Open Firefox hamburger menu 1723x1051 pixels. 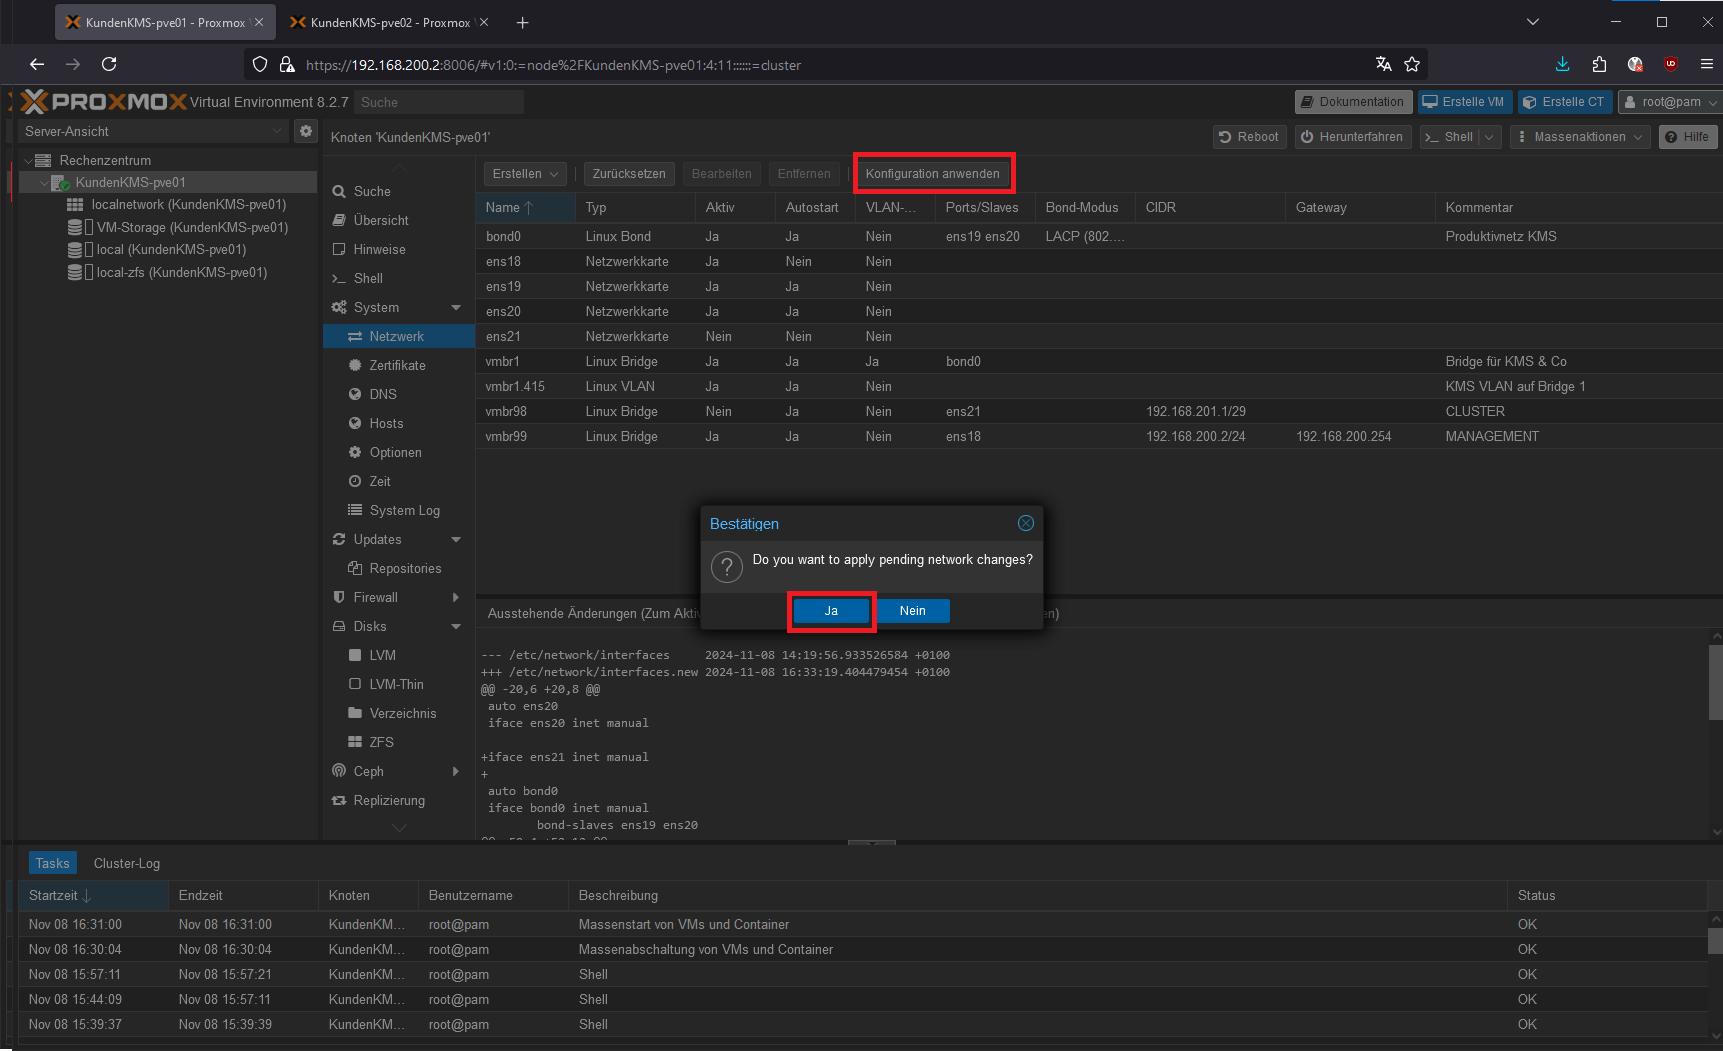pos(1706,64)
